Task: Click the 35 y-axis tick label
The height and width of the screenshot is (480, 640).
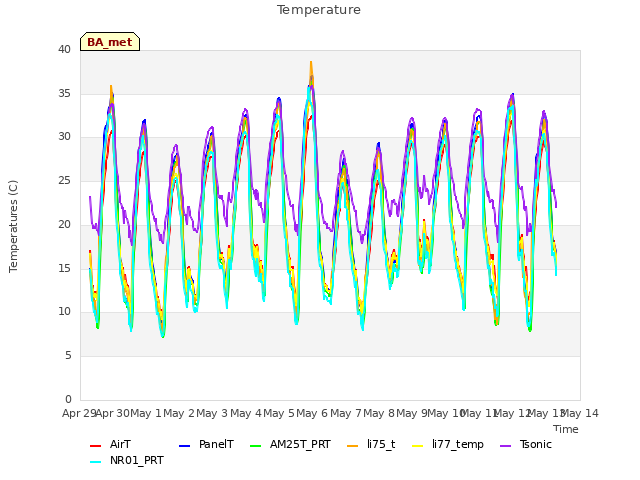Action: (x=64, y=93)
